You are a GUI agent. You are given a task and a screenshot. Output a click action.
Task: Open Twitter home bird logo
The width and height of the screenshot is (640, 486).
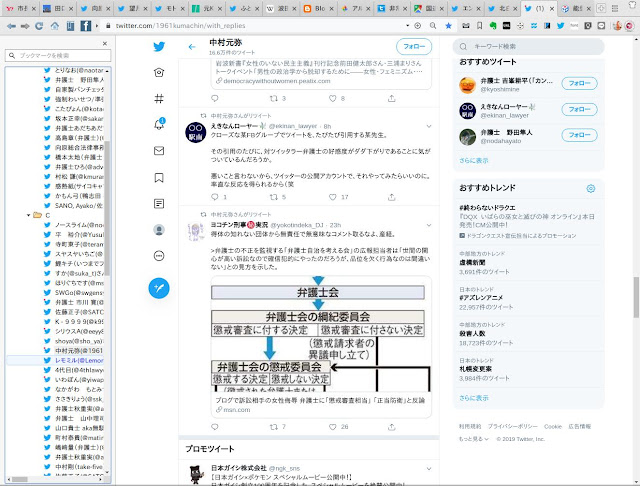click(159, 47)
